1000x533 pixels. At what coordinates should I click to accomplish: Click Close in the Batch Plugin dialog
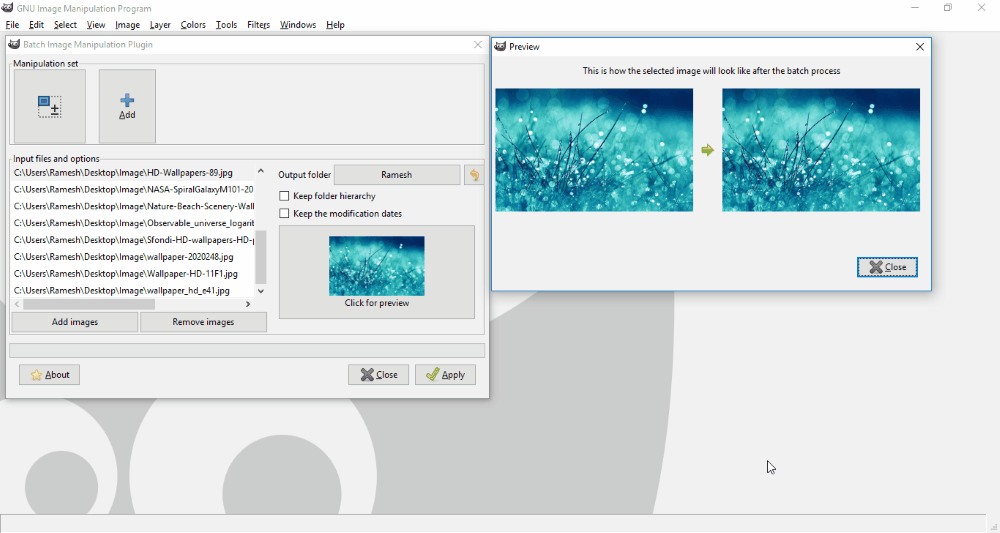click(x=379, y=375)
